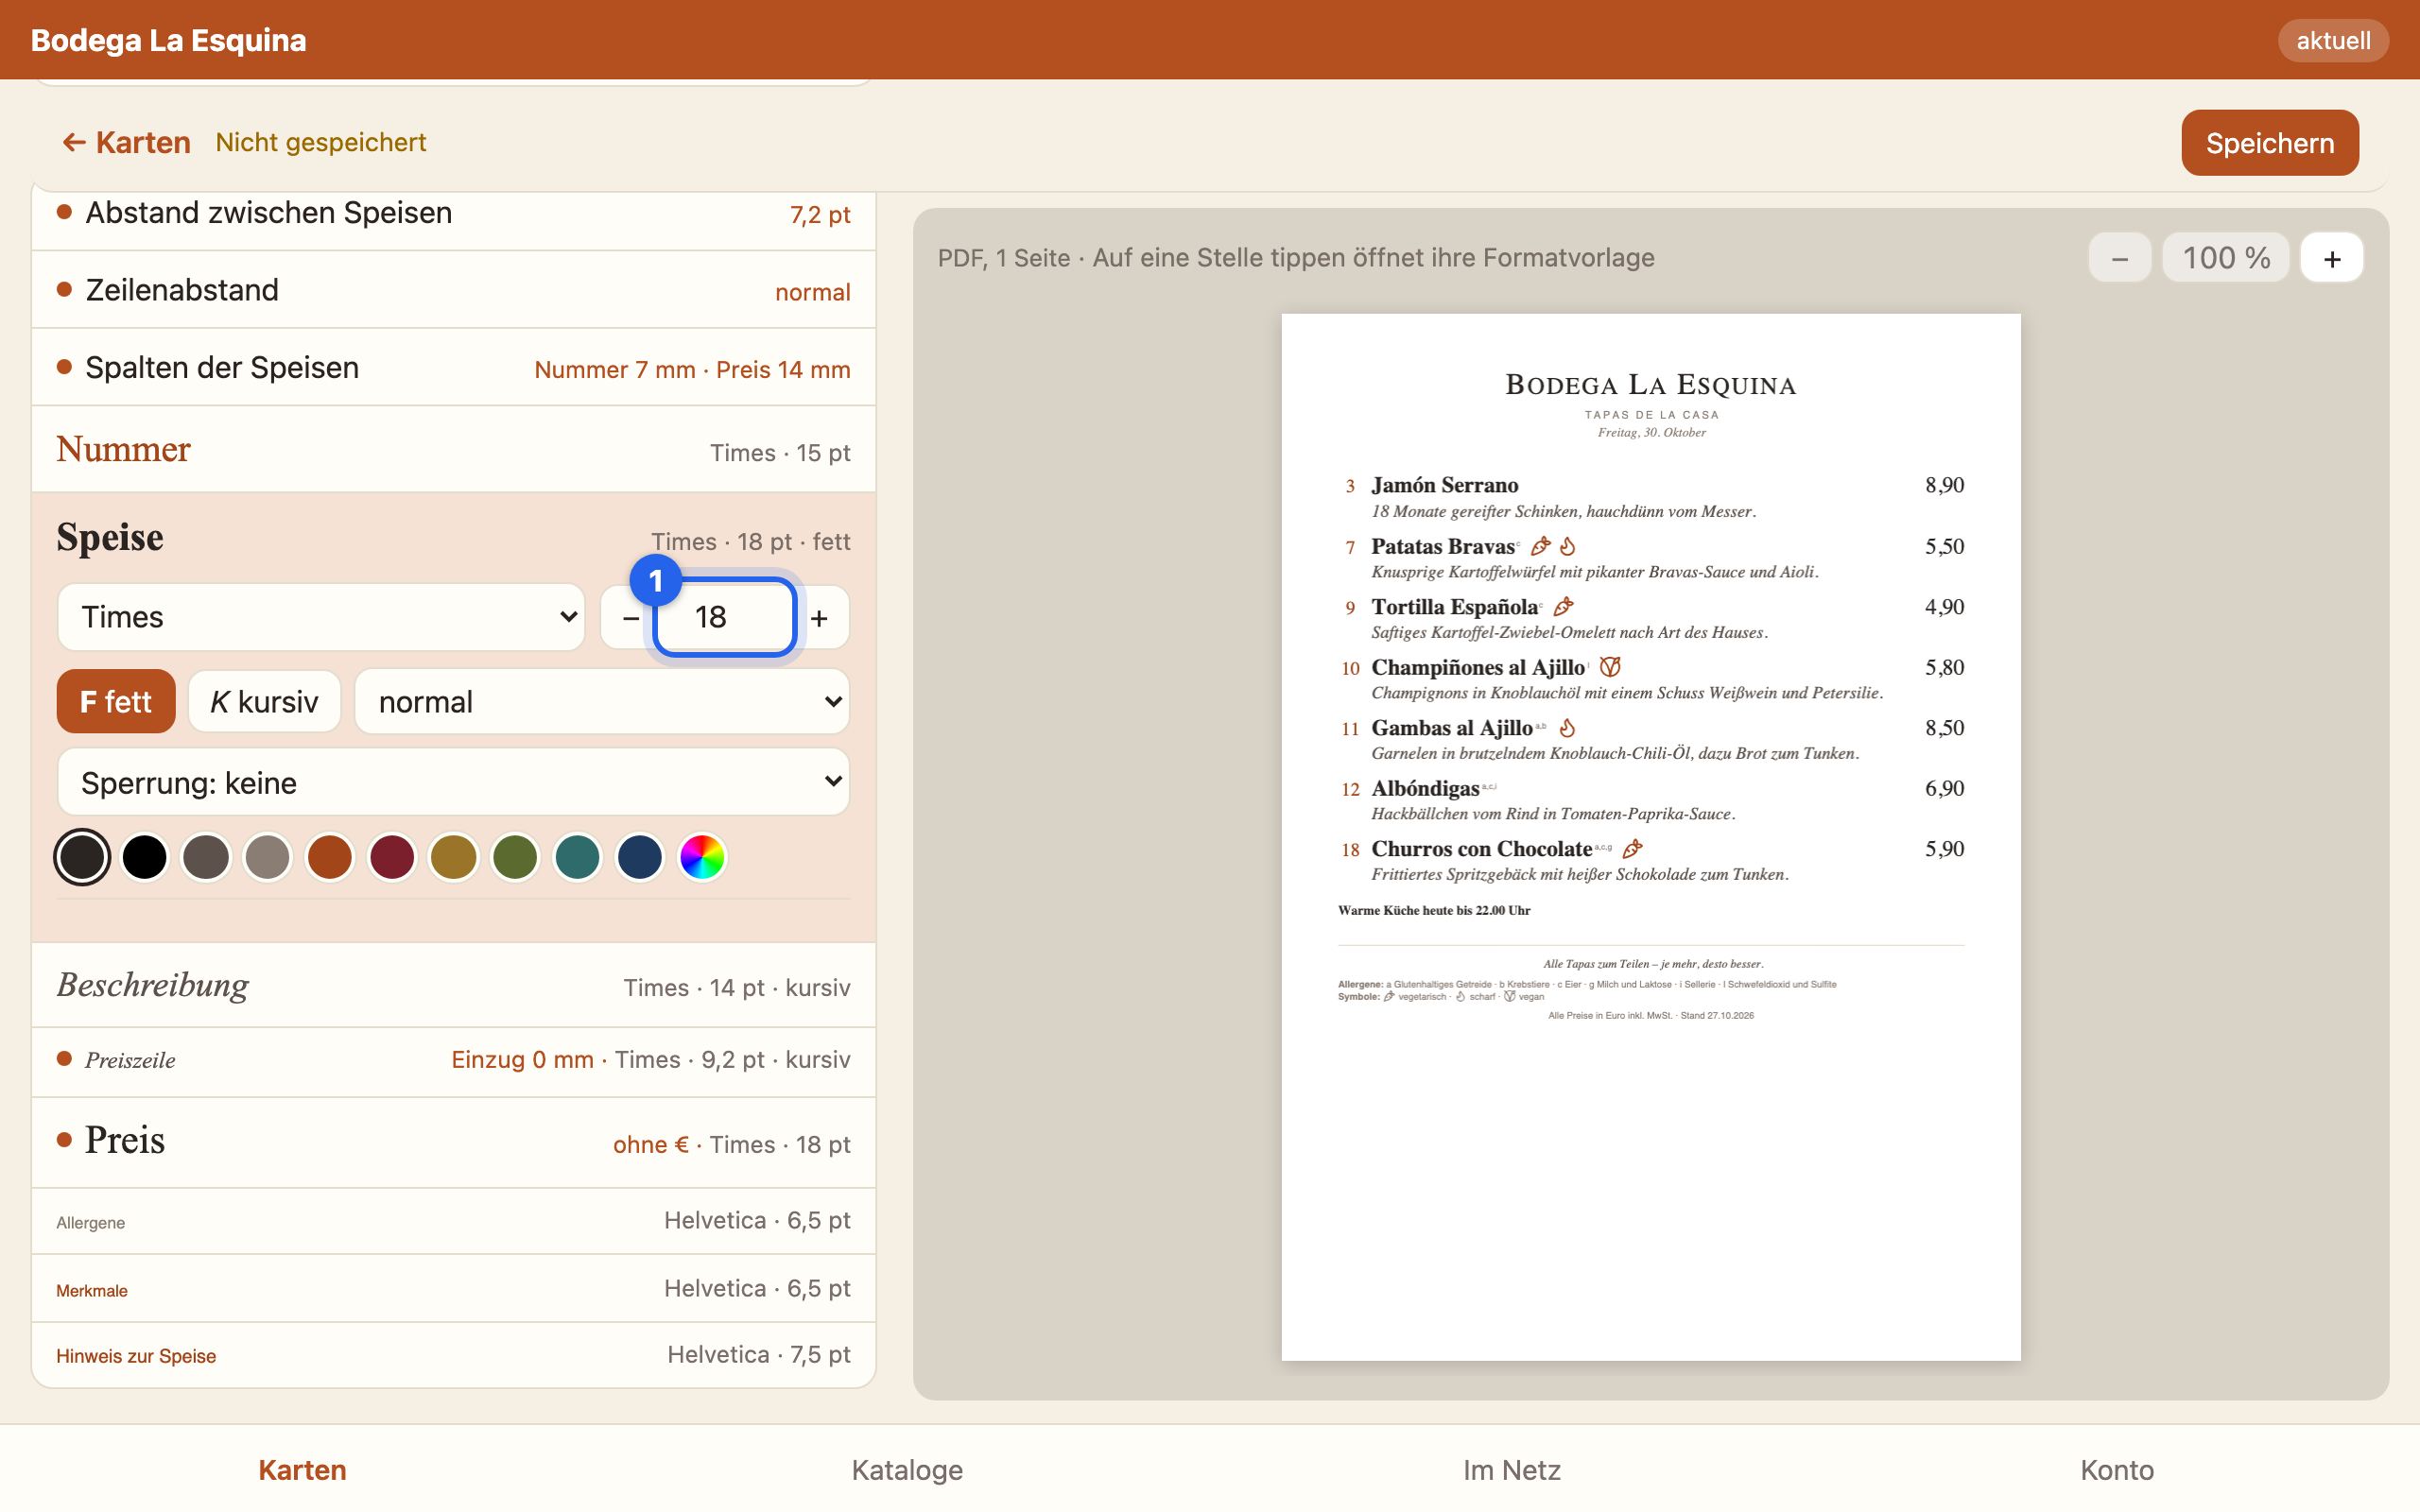Image resolution: width=2420 pixels, height=1512 pixels.
Task: Click the Speichern button
Action: pos(2269,143)
